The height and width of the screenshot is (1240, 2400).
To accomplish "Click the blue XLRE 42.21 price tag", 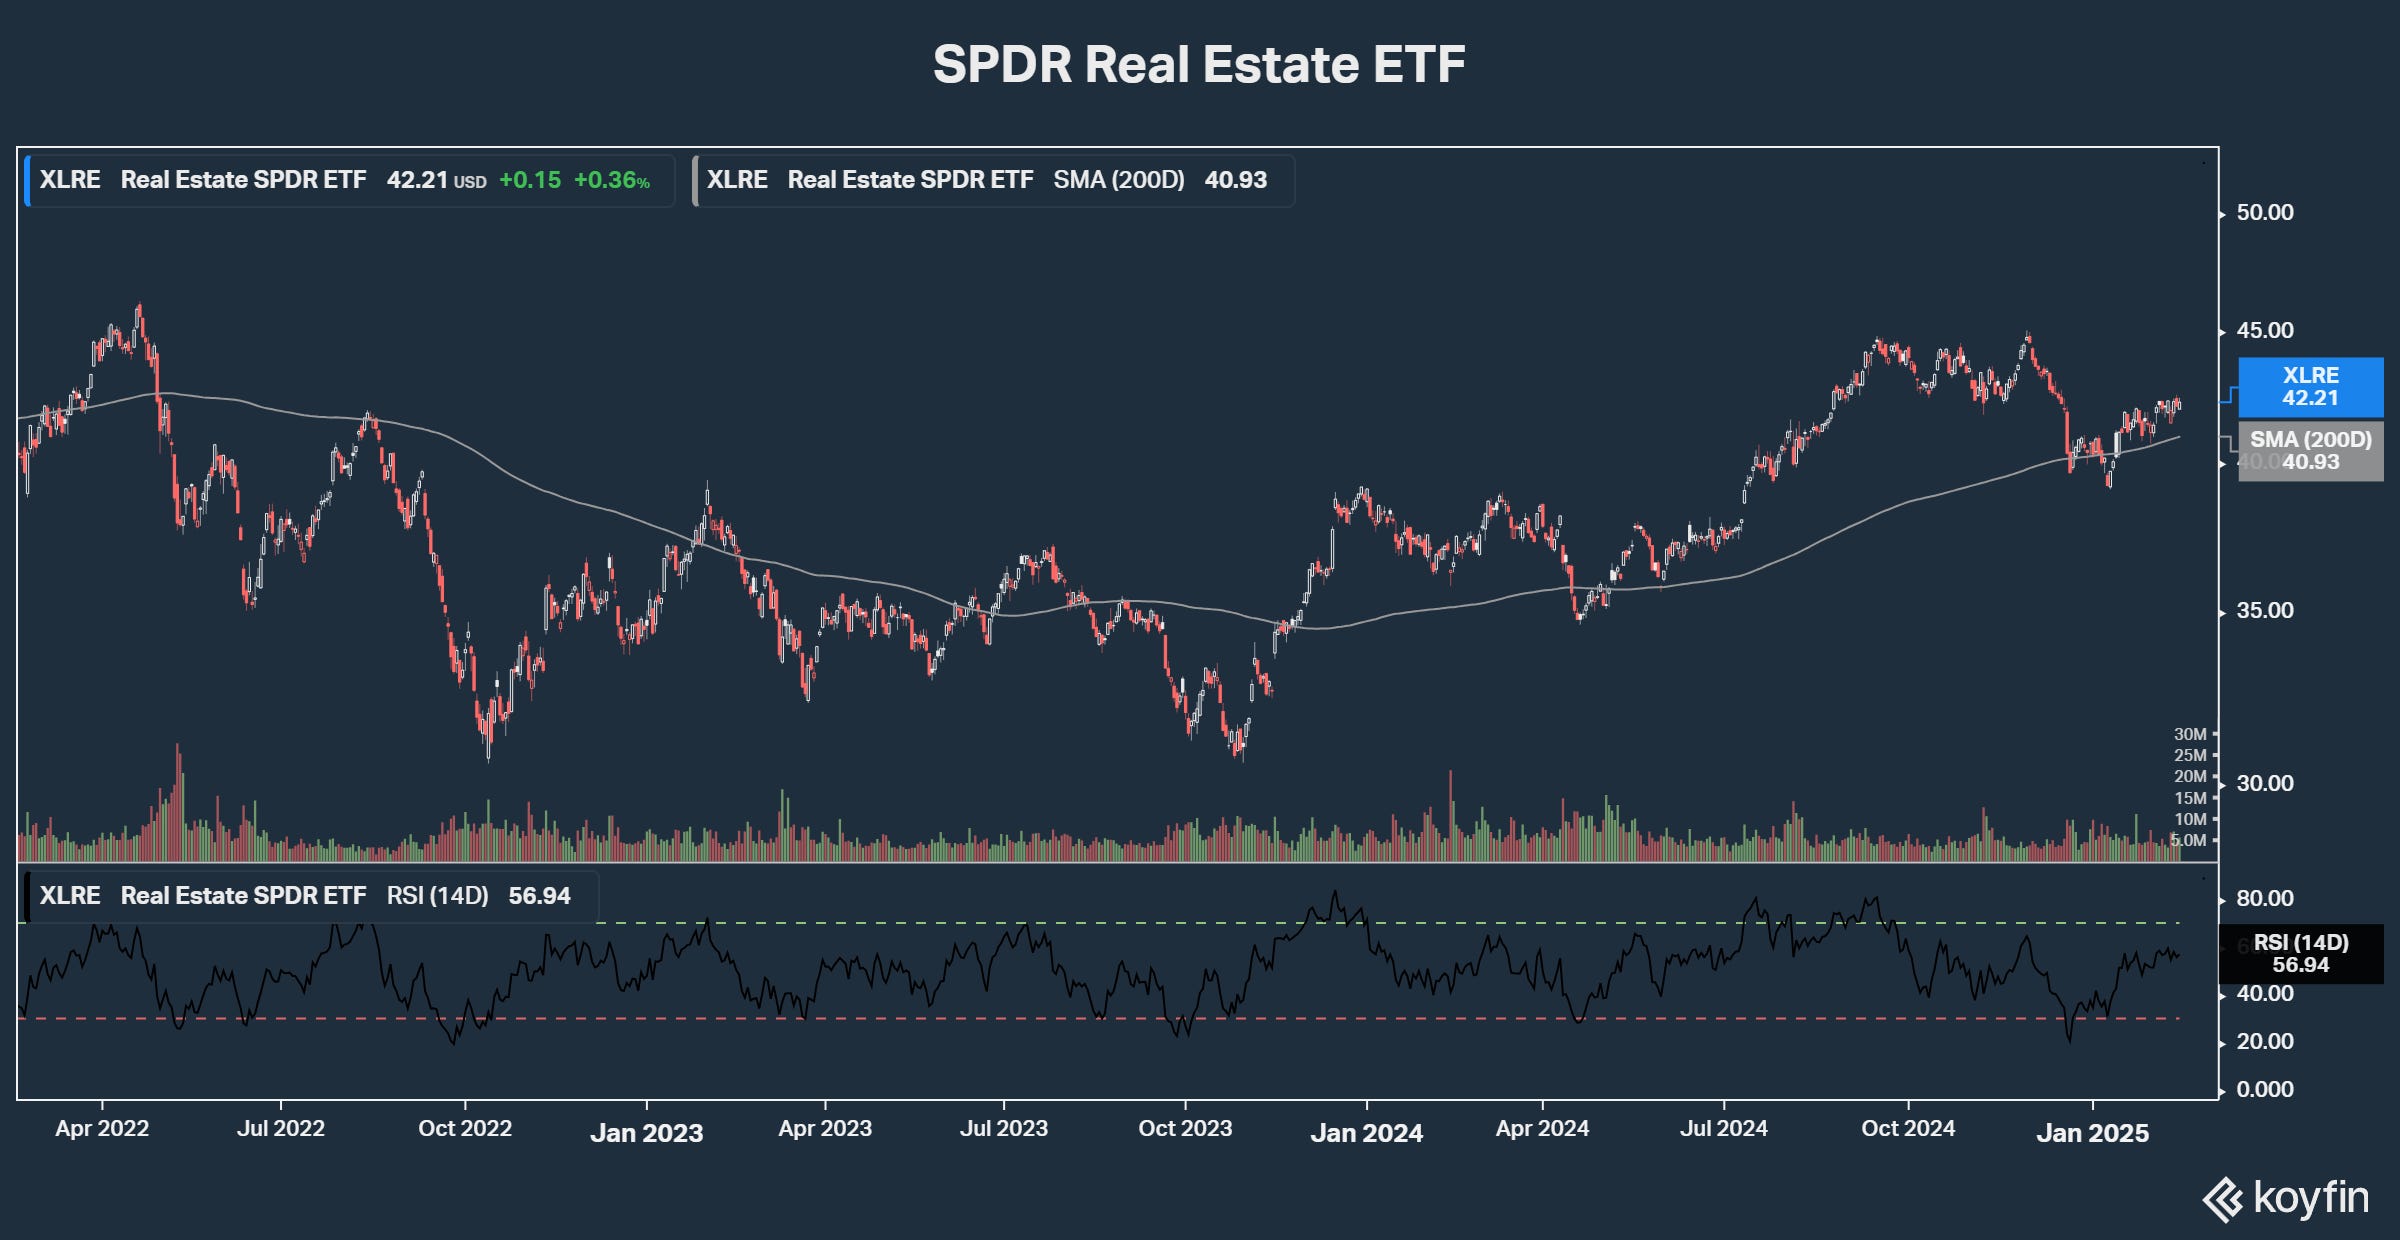I will tap(2310, 387).
